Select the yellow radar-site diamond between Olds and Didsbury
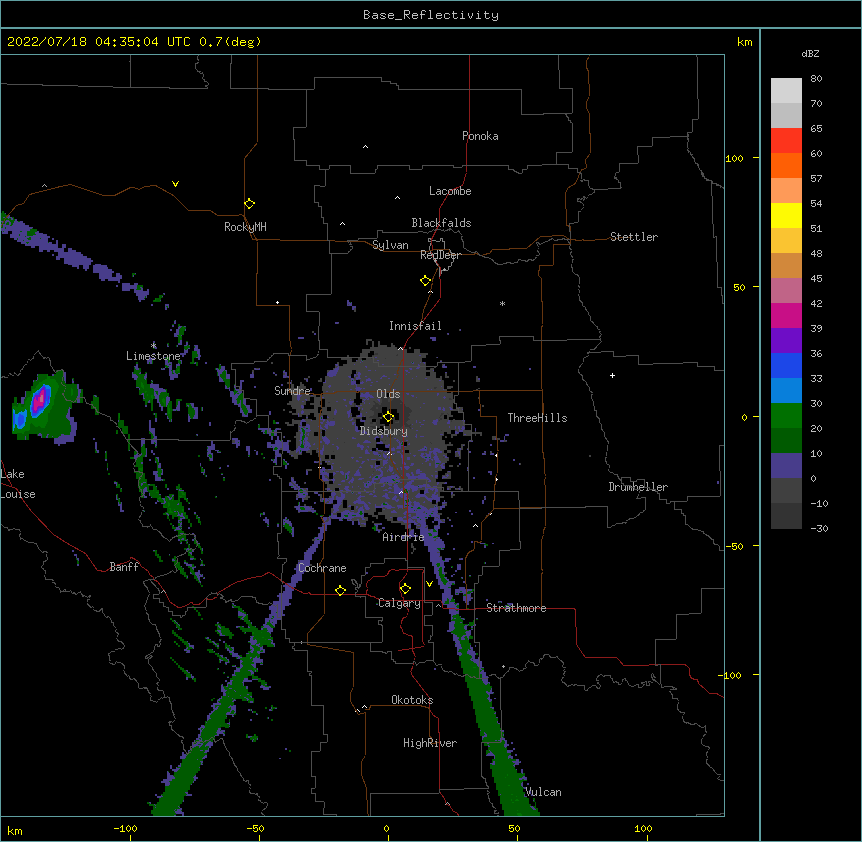This screenshot has height=842, width=862. 388,417
